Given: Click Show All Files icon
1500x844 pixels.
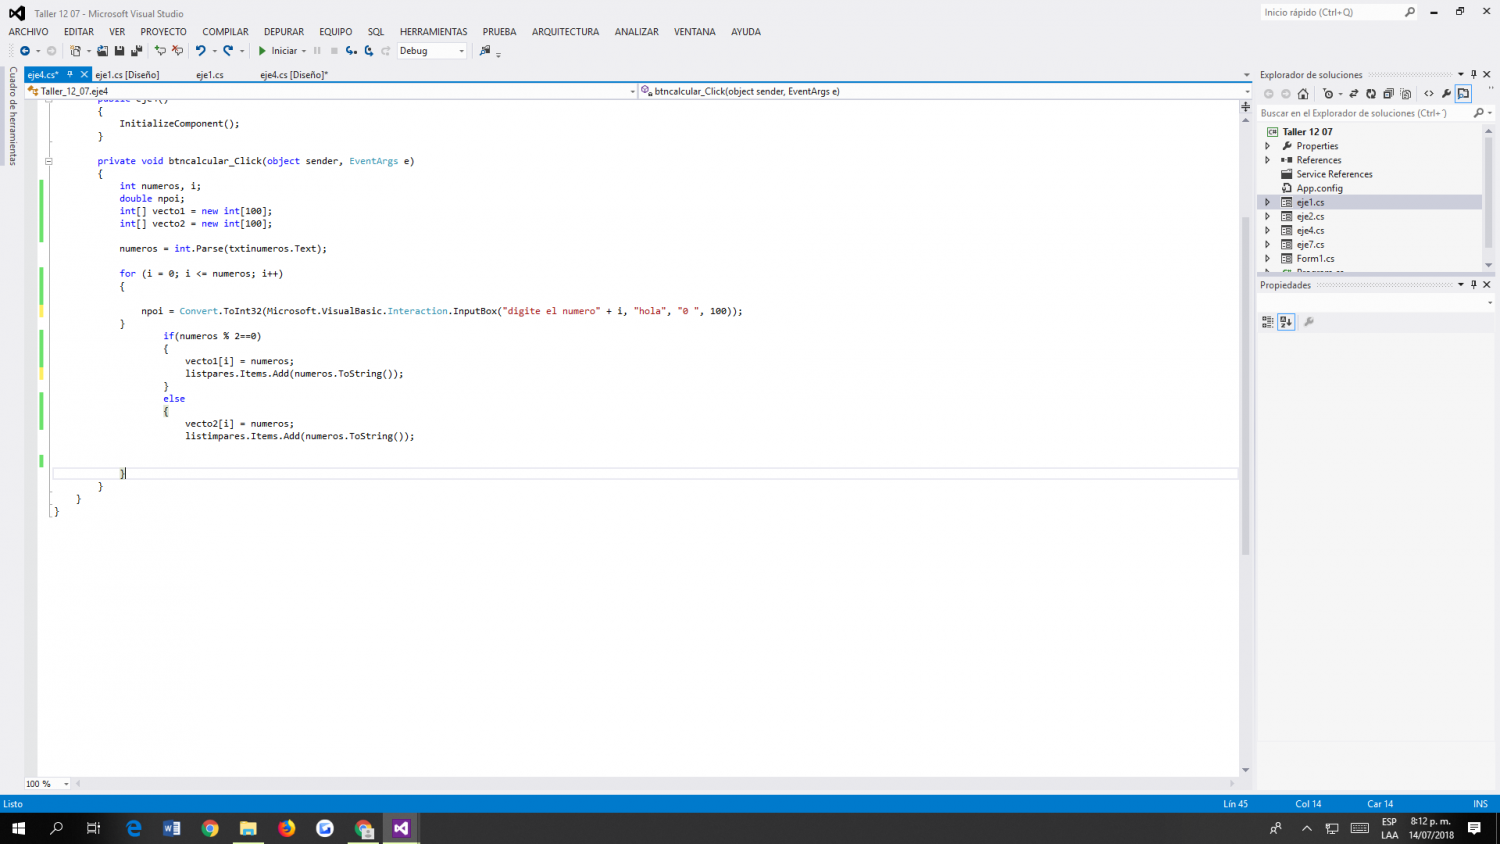Looking at the screenshot, I should 1406,94.
